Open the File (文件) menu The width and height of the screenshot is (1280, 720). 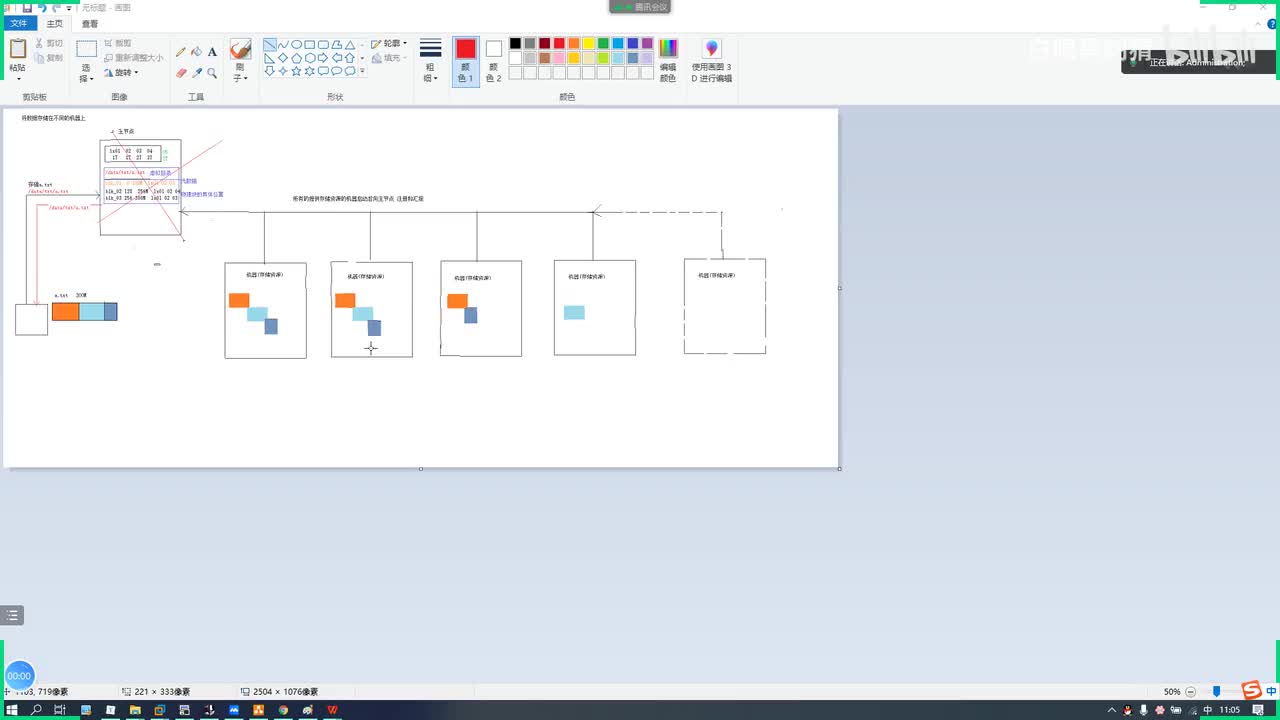[x=19, y=23]
